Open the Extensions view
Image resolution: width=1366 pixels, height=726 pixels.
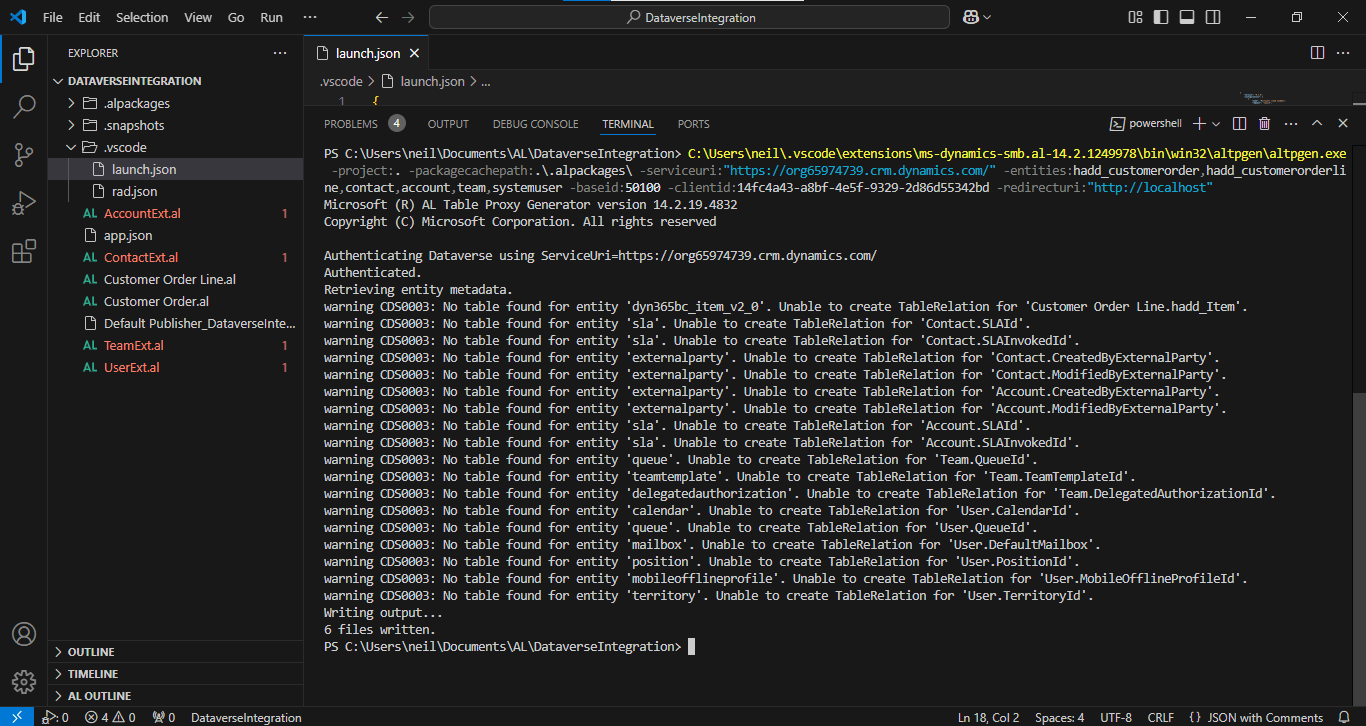(x=24, y=252)
